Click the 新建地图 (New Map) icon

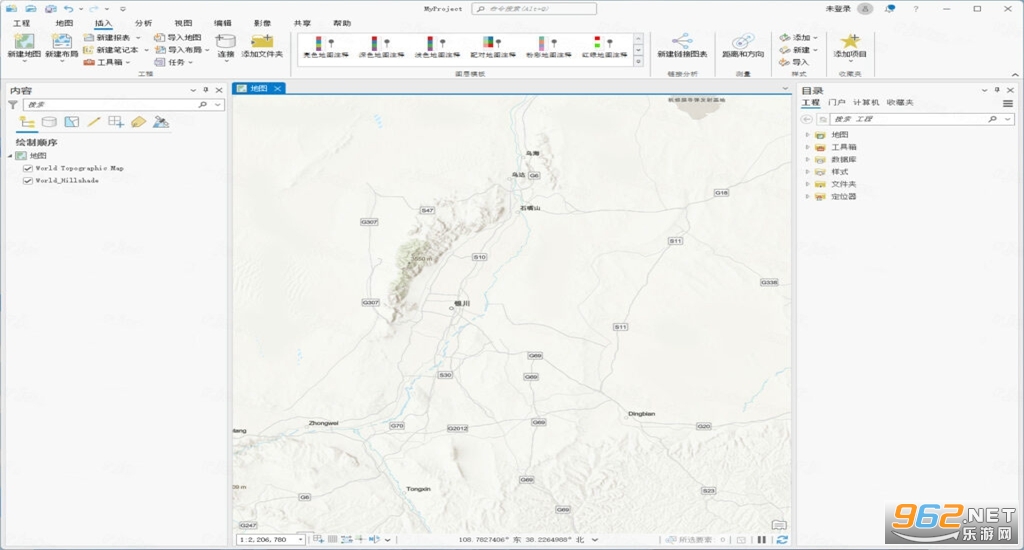24,42
